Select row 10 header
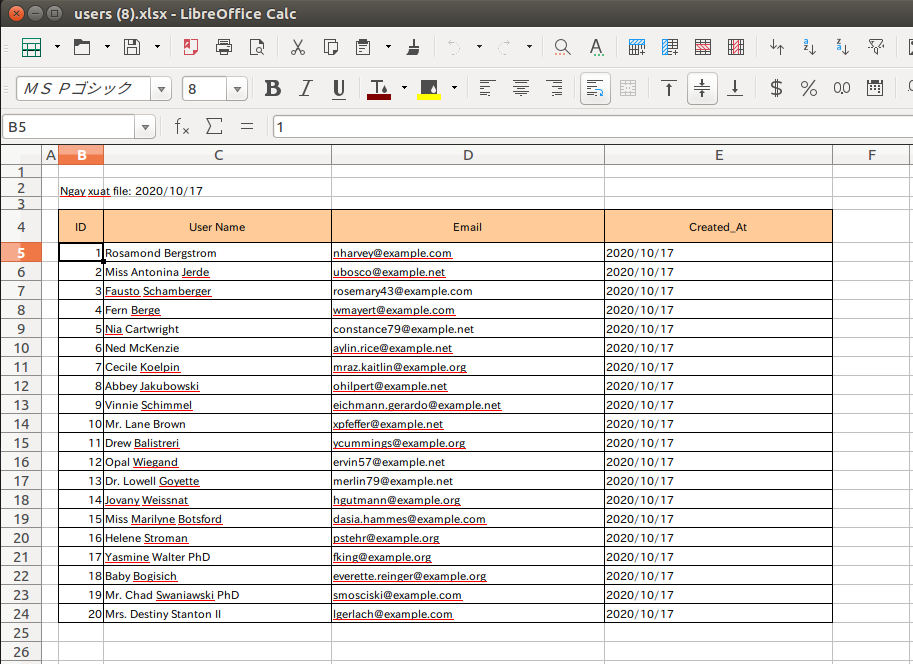The image size is (913, 664). point(21,348)
